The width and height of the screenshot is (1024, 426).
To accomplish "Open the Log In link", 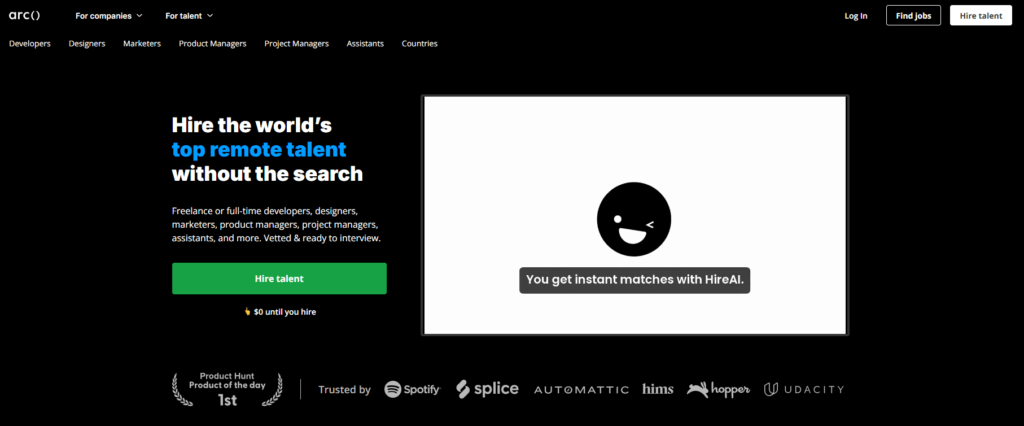I will click(856, 16).
